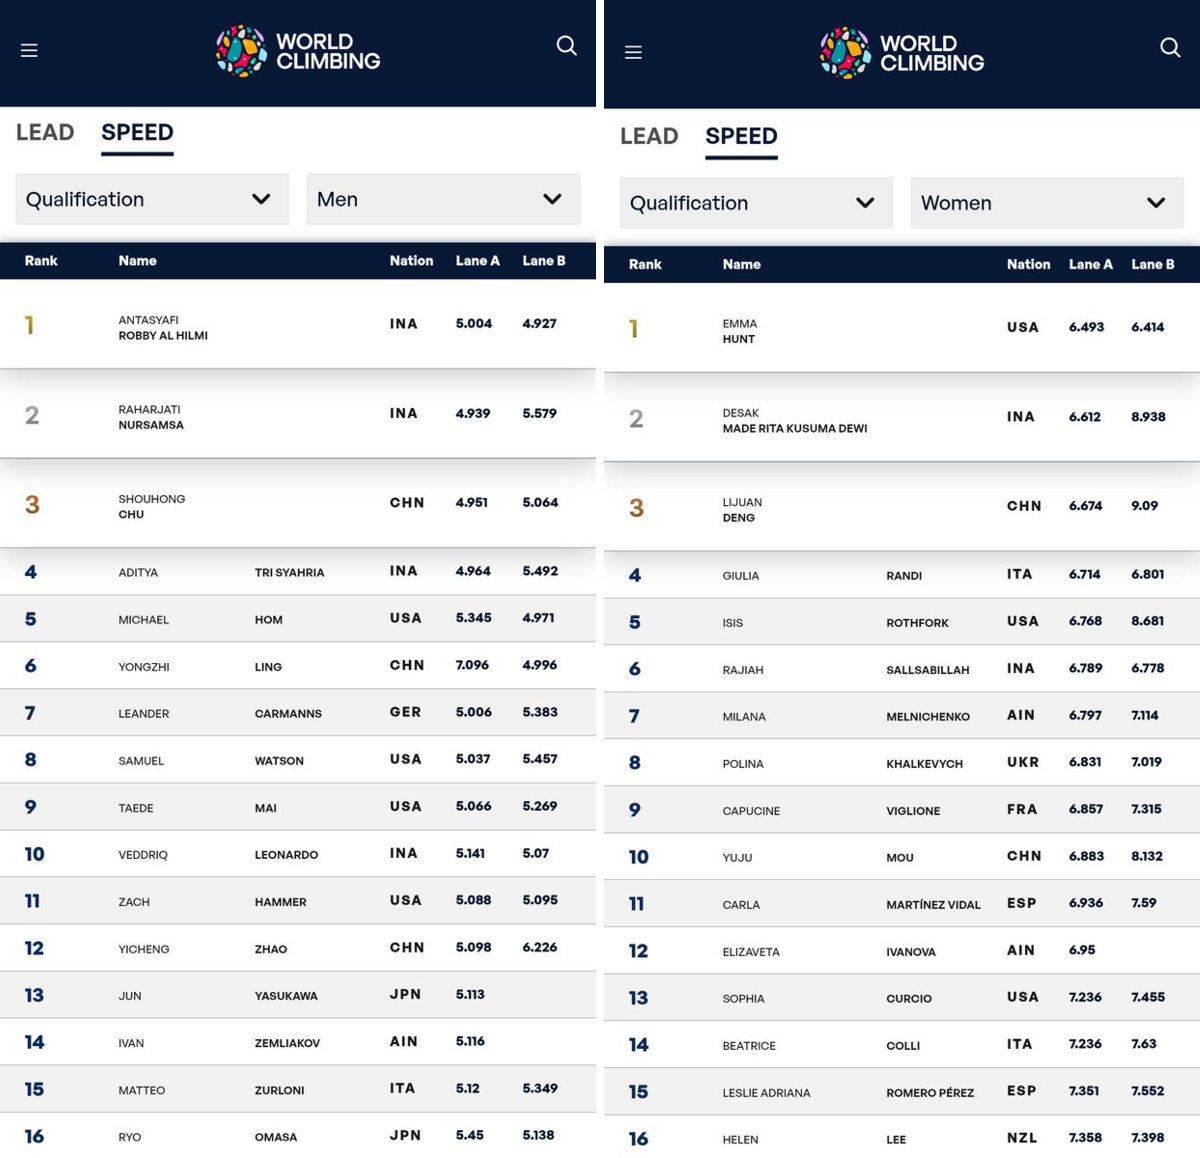This screenshot has width=1200, height=1158.
Task: Select SPEED tab in Men panel
Action: (137, 133)
